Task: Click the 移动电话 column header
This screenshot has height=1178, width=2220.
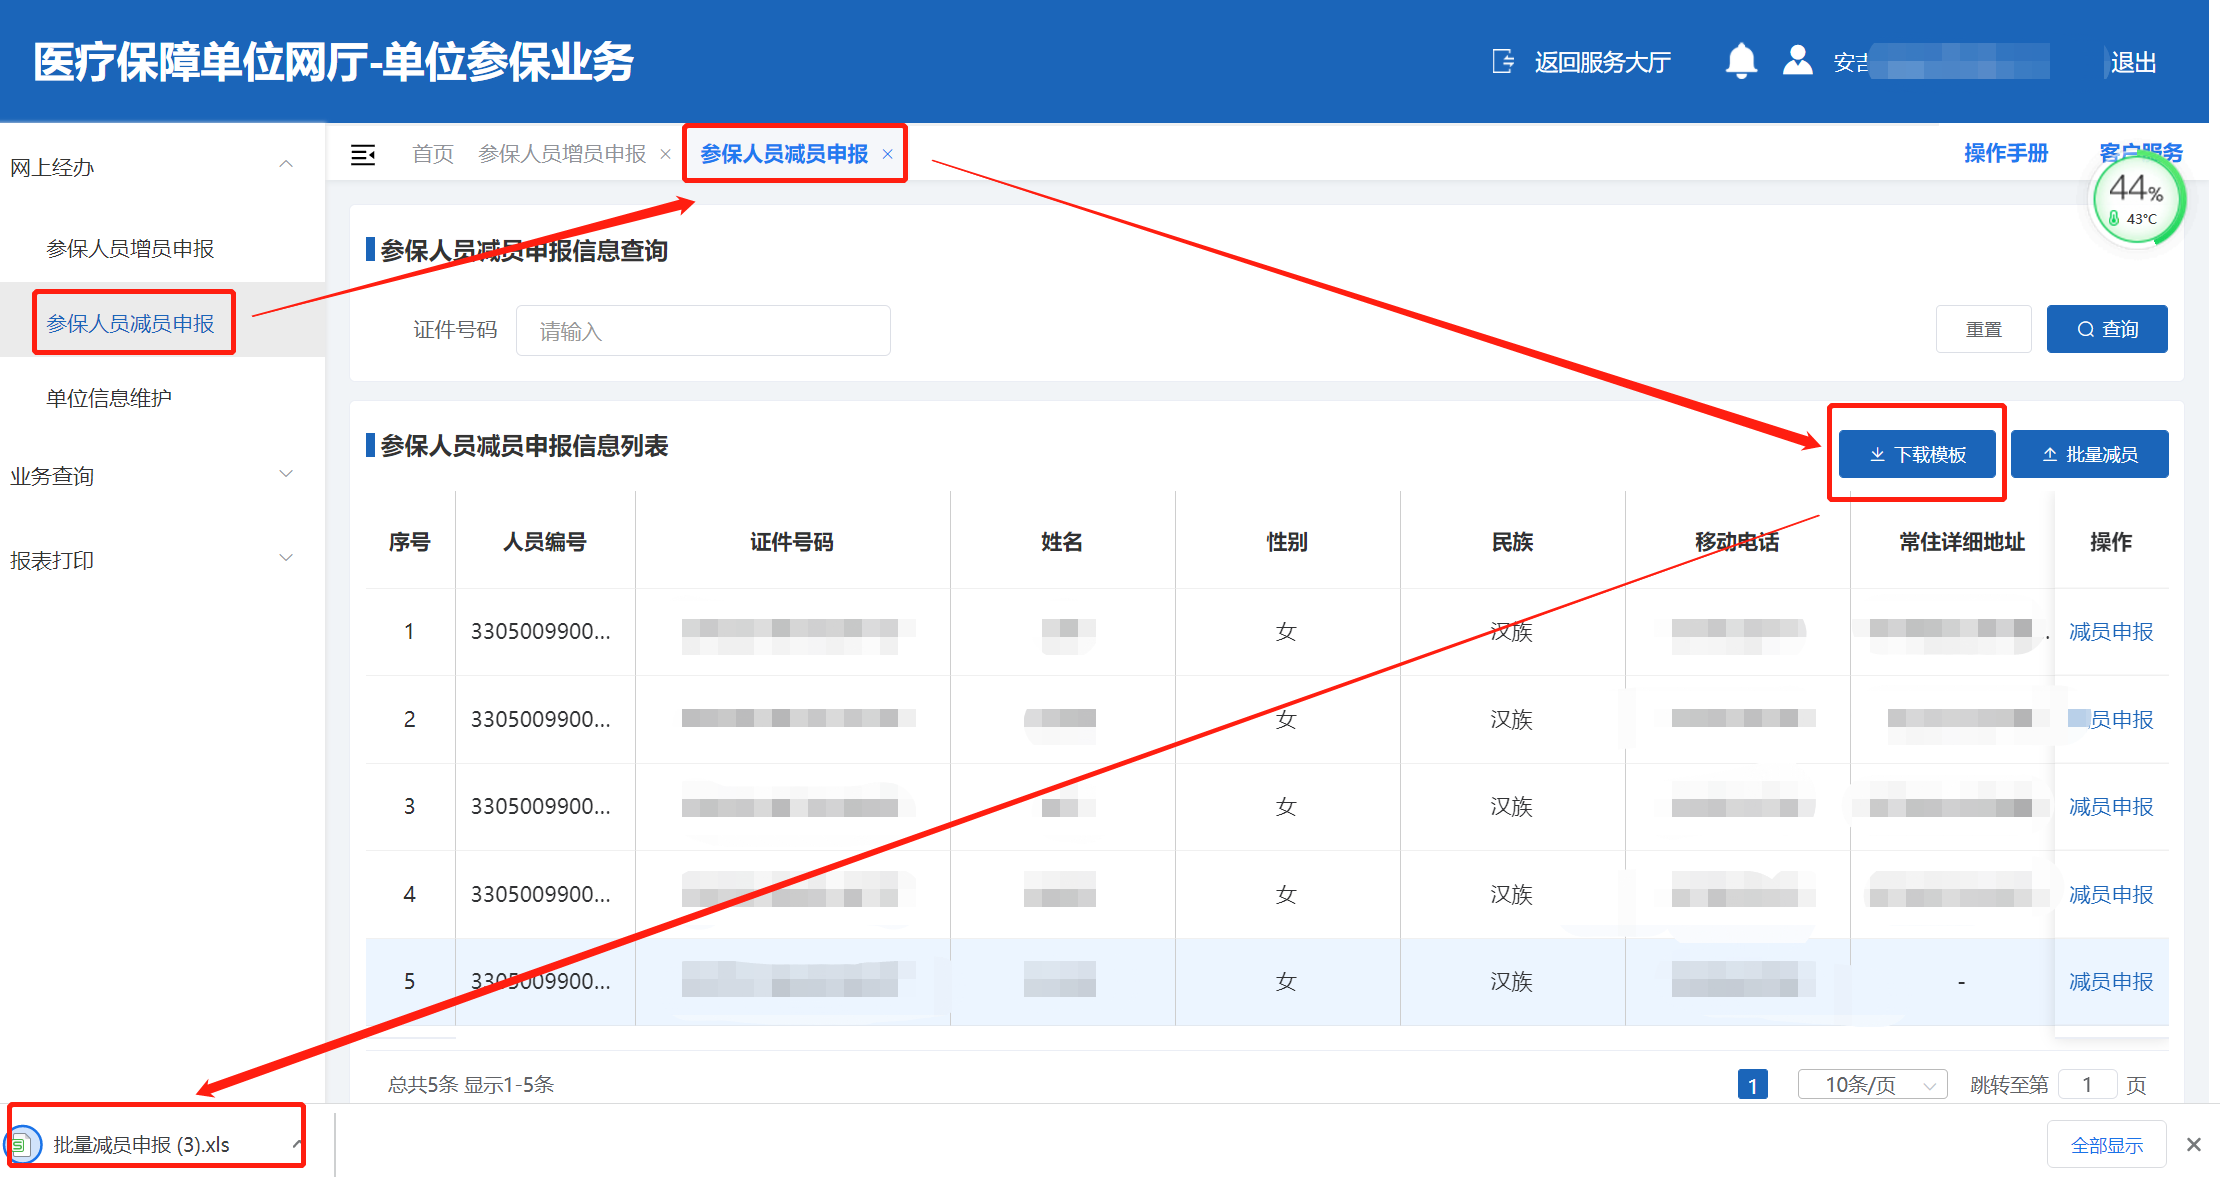Action: [1737, 542]
